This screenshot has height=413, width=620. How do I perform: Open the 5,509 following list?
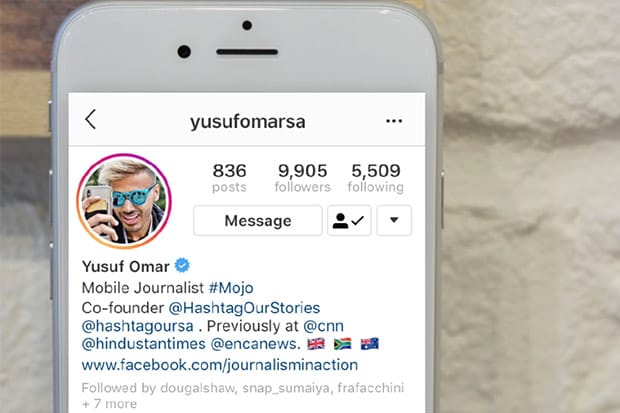(x=376, y=178)
